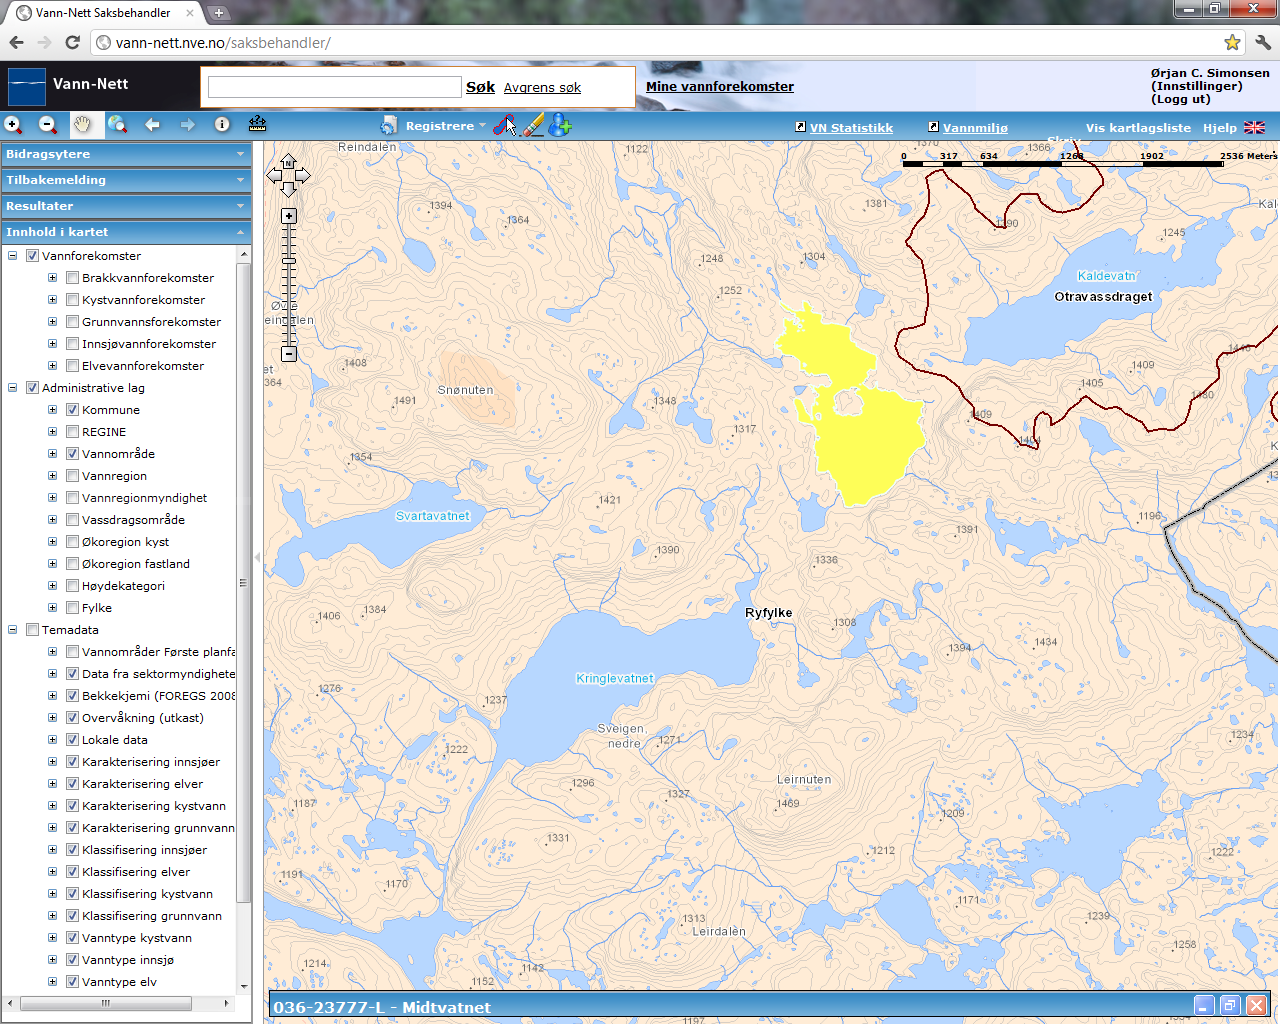Uncheck the Kommune layer
Image resolution: width=1280 pixels, height=1024 pixels.
pos(72,410)
